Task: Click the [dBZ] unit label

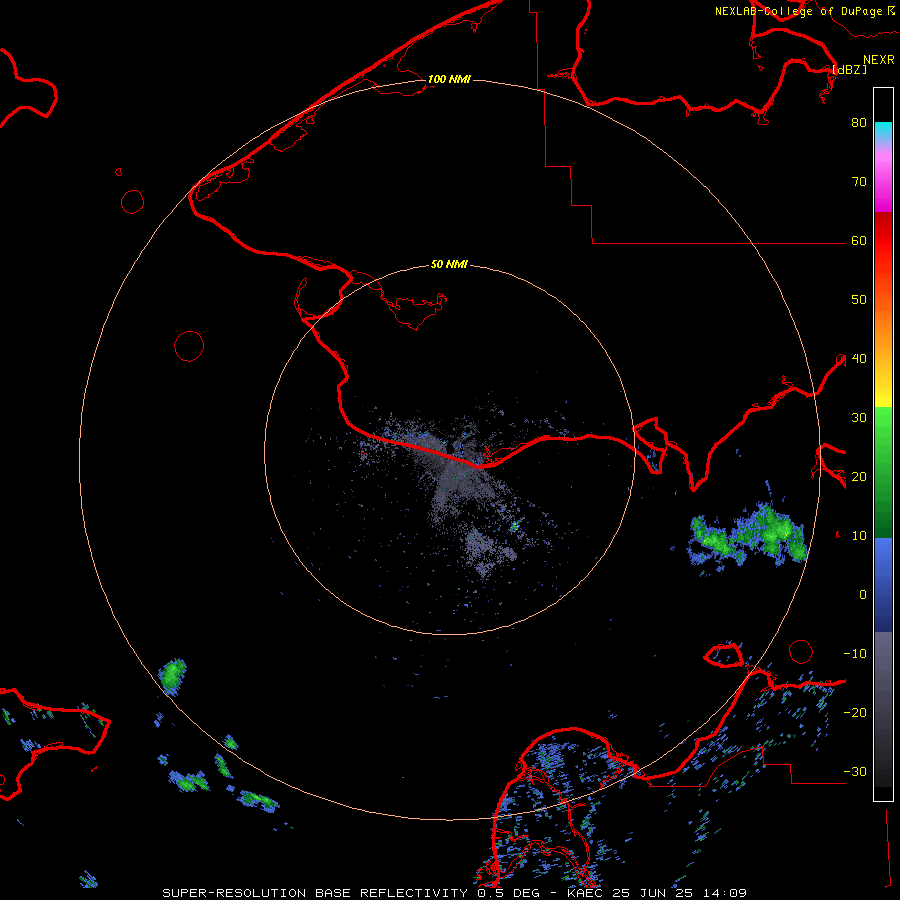Action: 849,69
